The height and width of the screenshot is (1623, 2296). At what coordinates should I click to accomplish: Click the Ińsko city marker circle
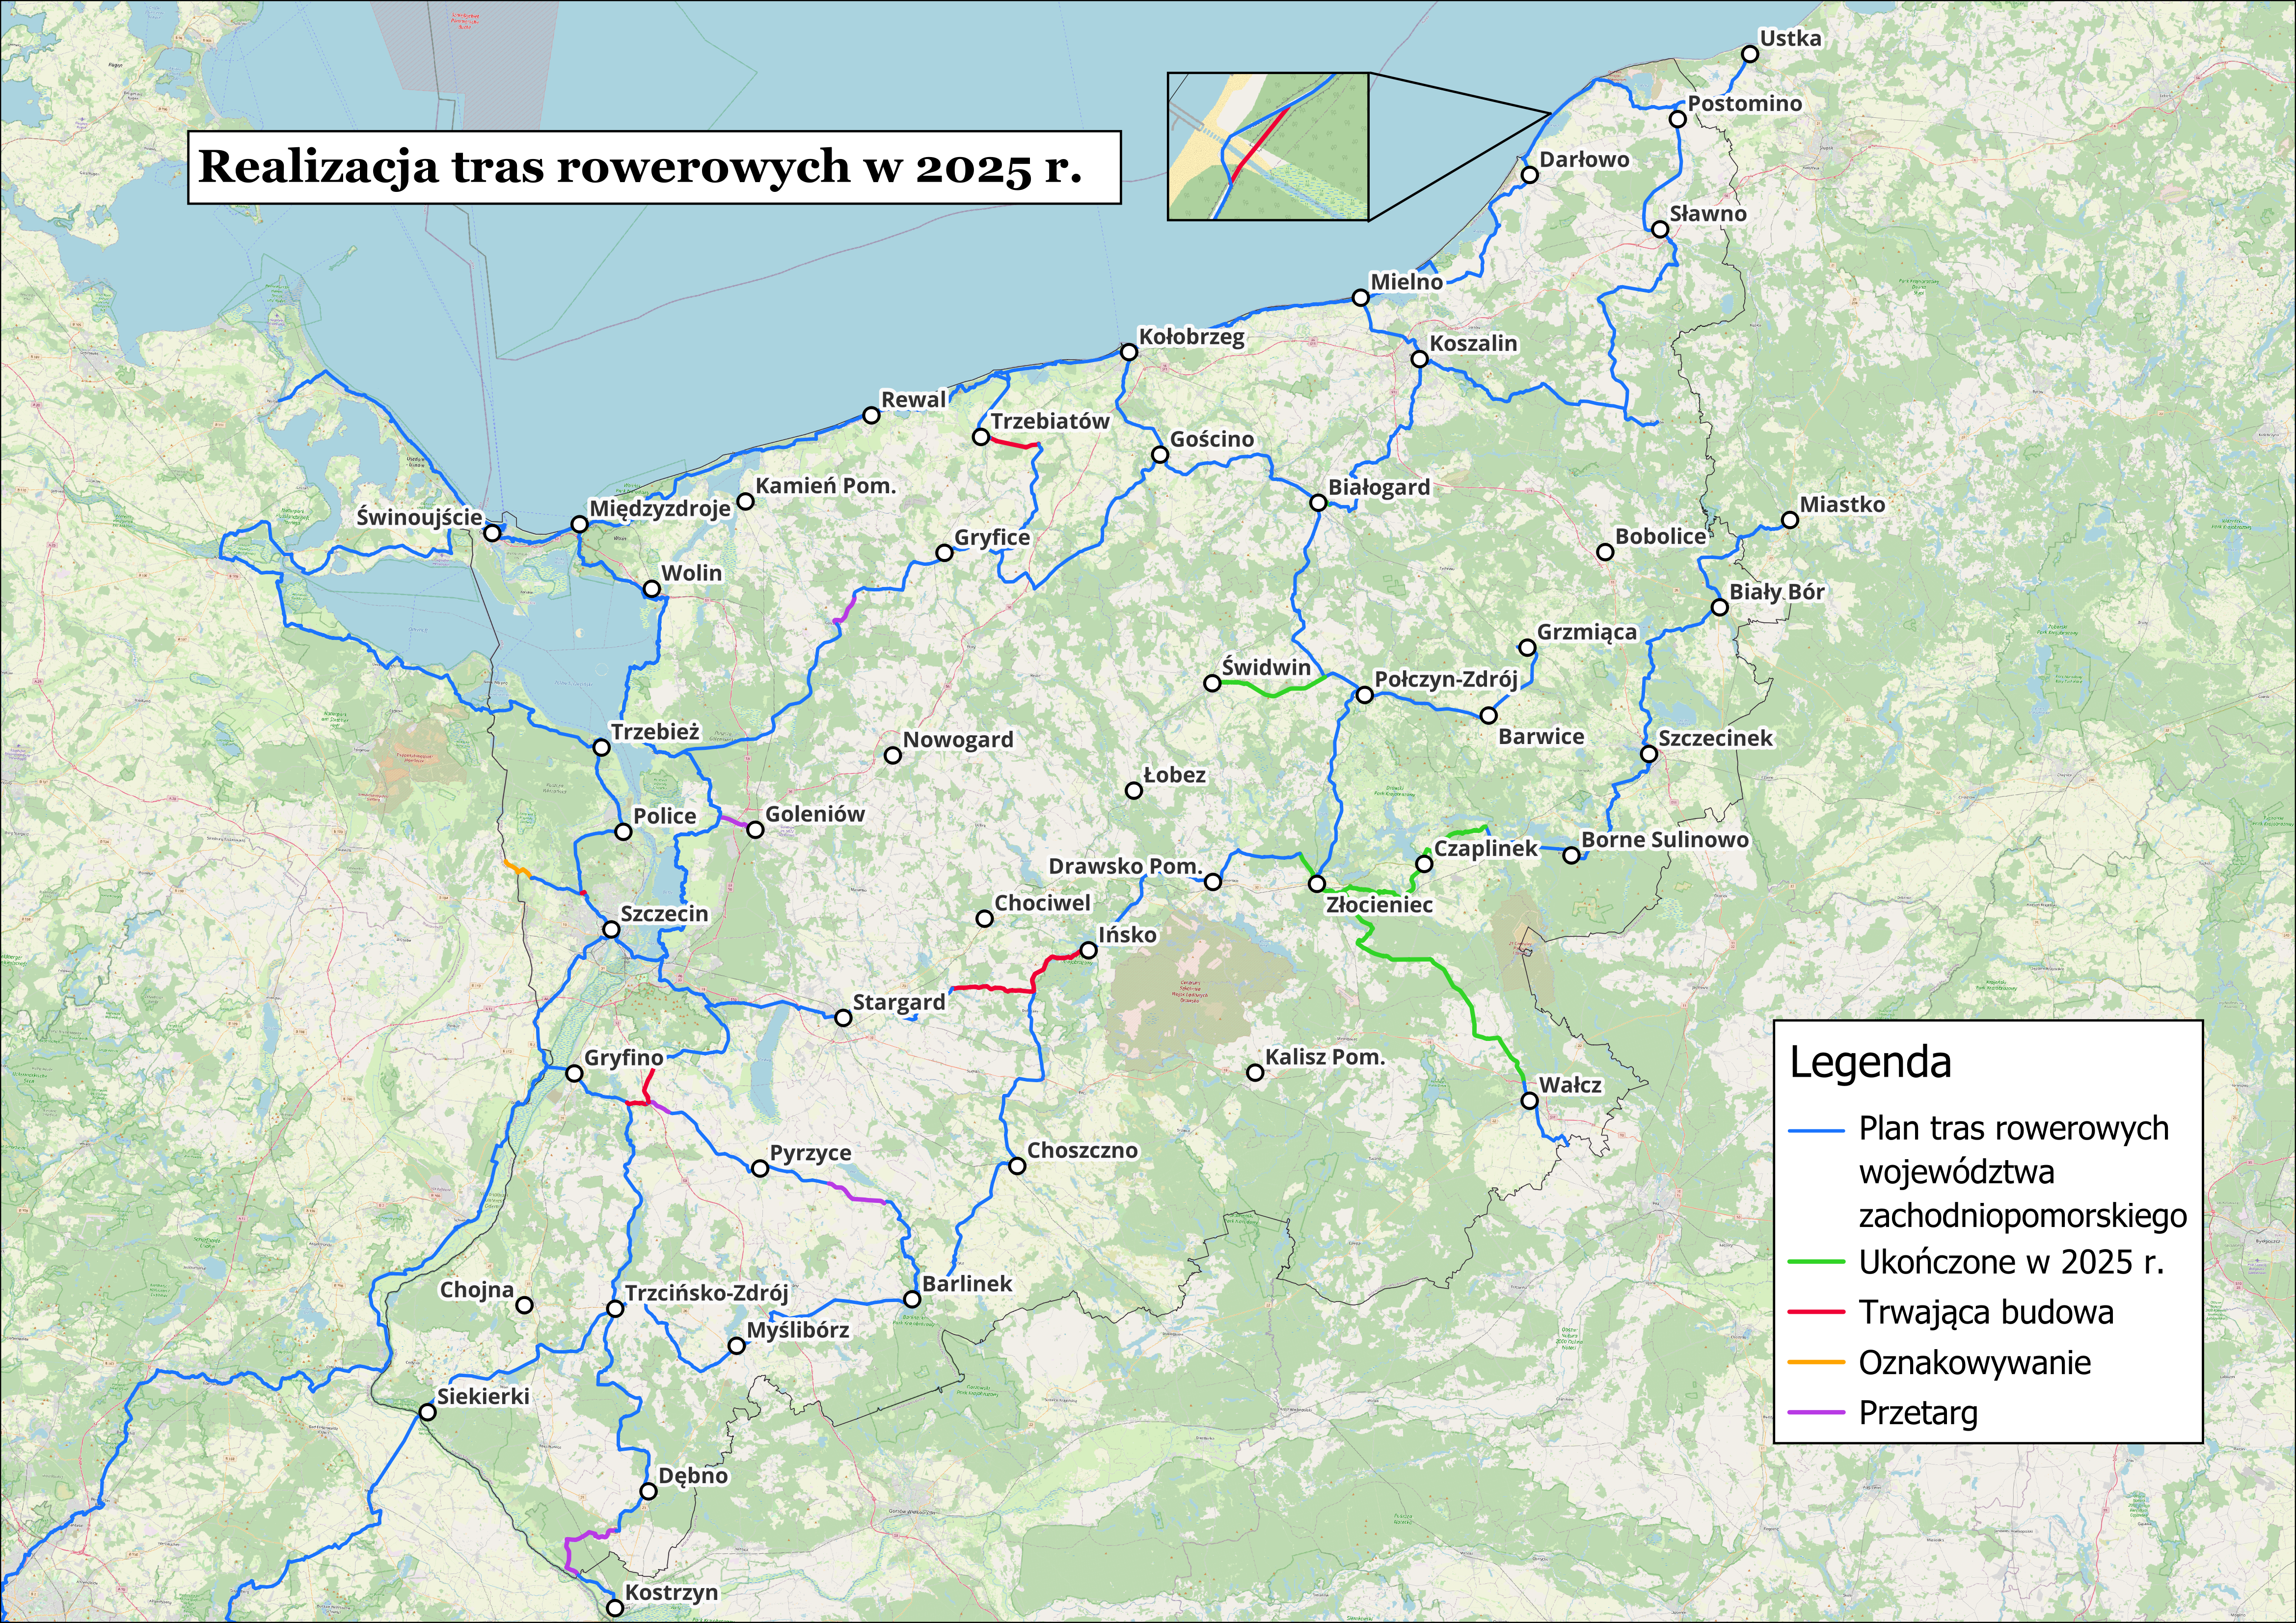1088,950
